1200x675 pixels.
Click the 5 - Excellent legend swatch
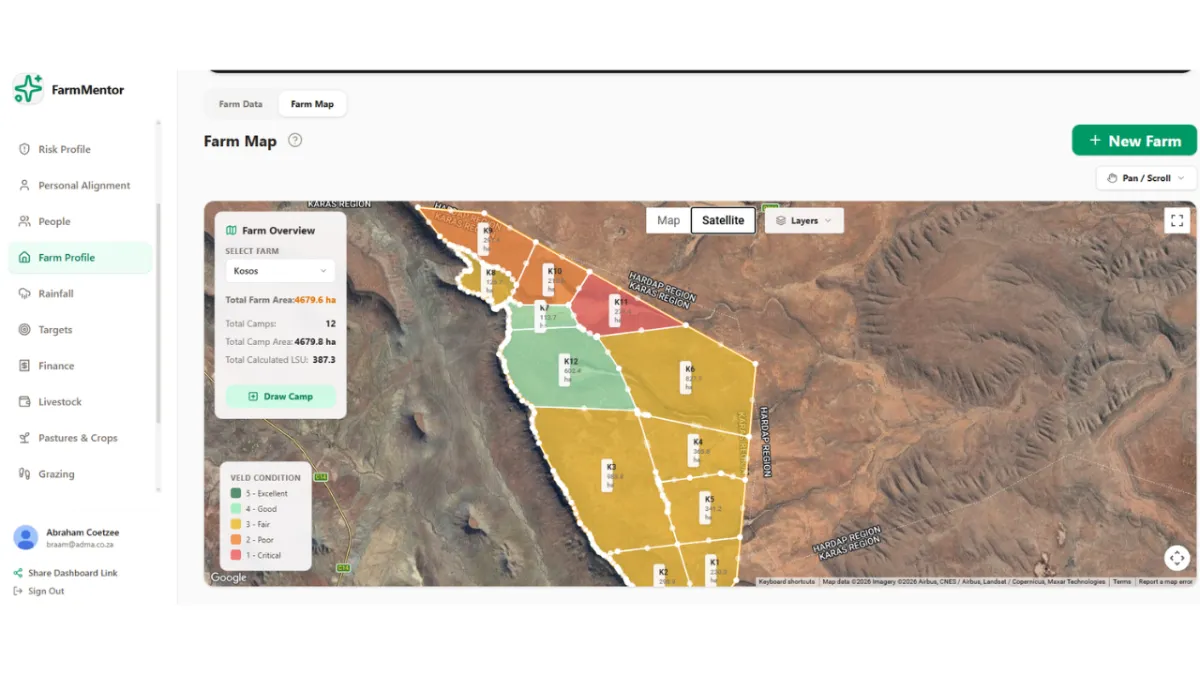pos(235,493)
